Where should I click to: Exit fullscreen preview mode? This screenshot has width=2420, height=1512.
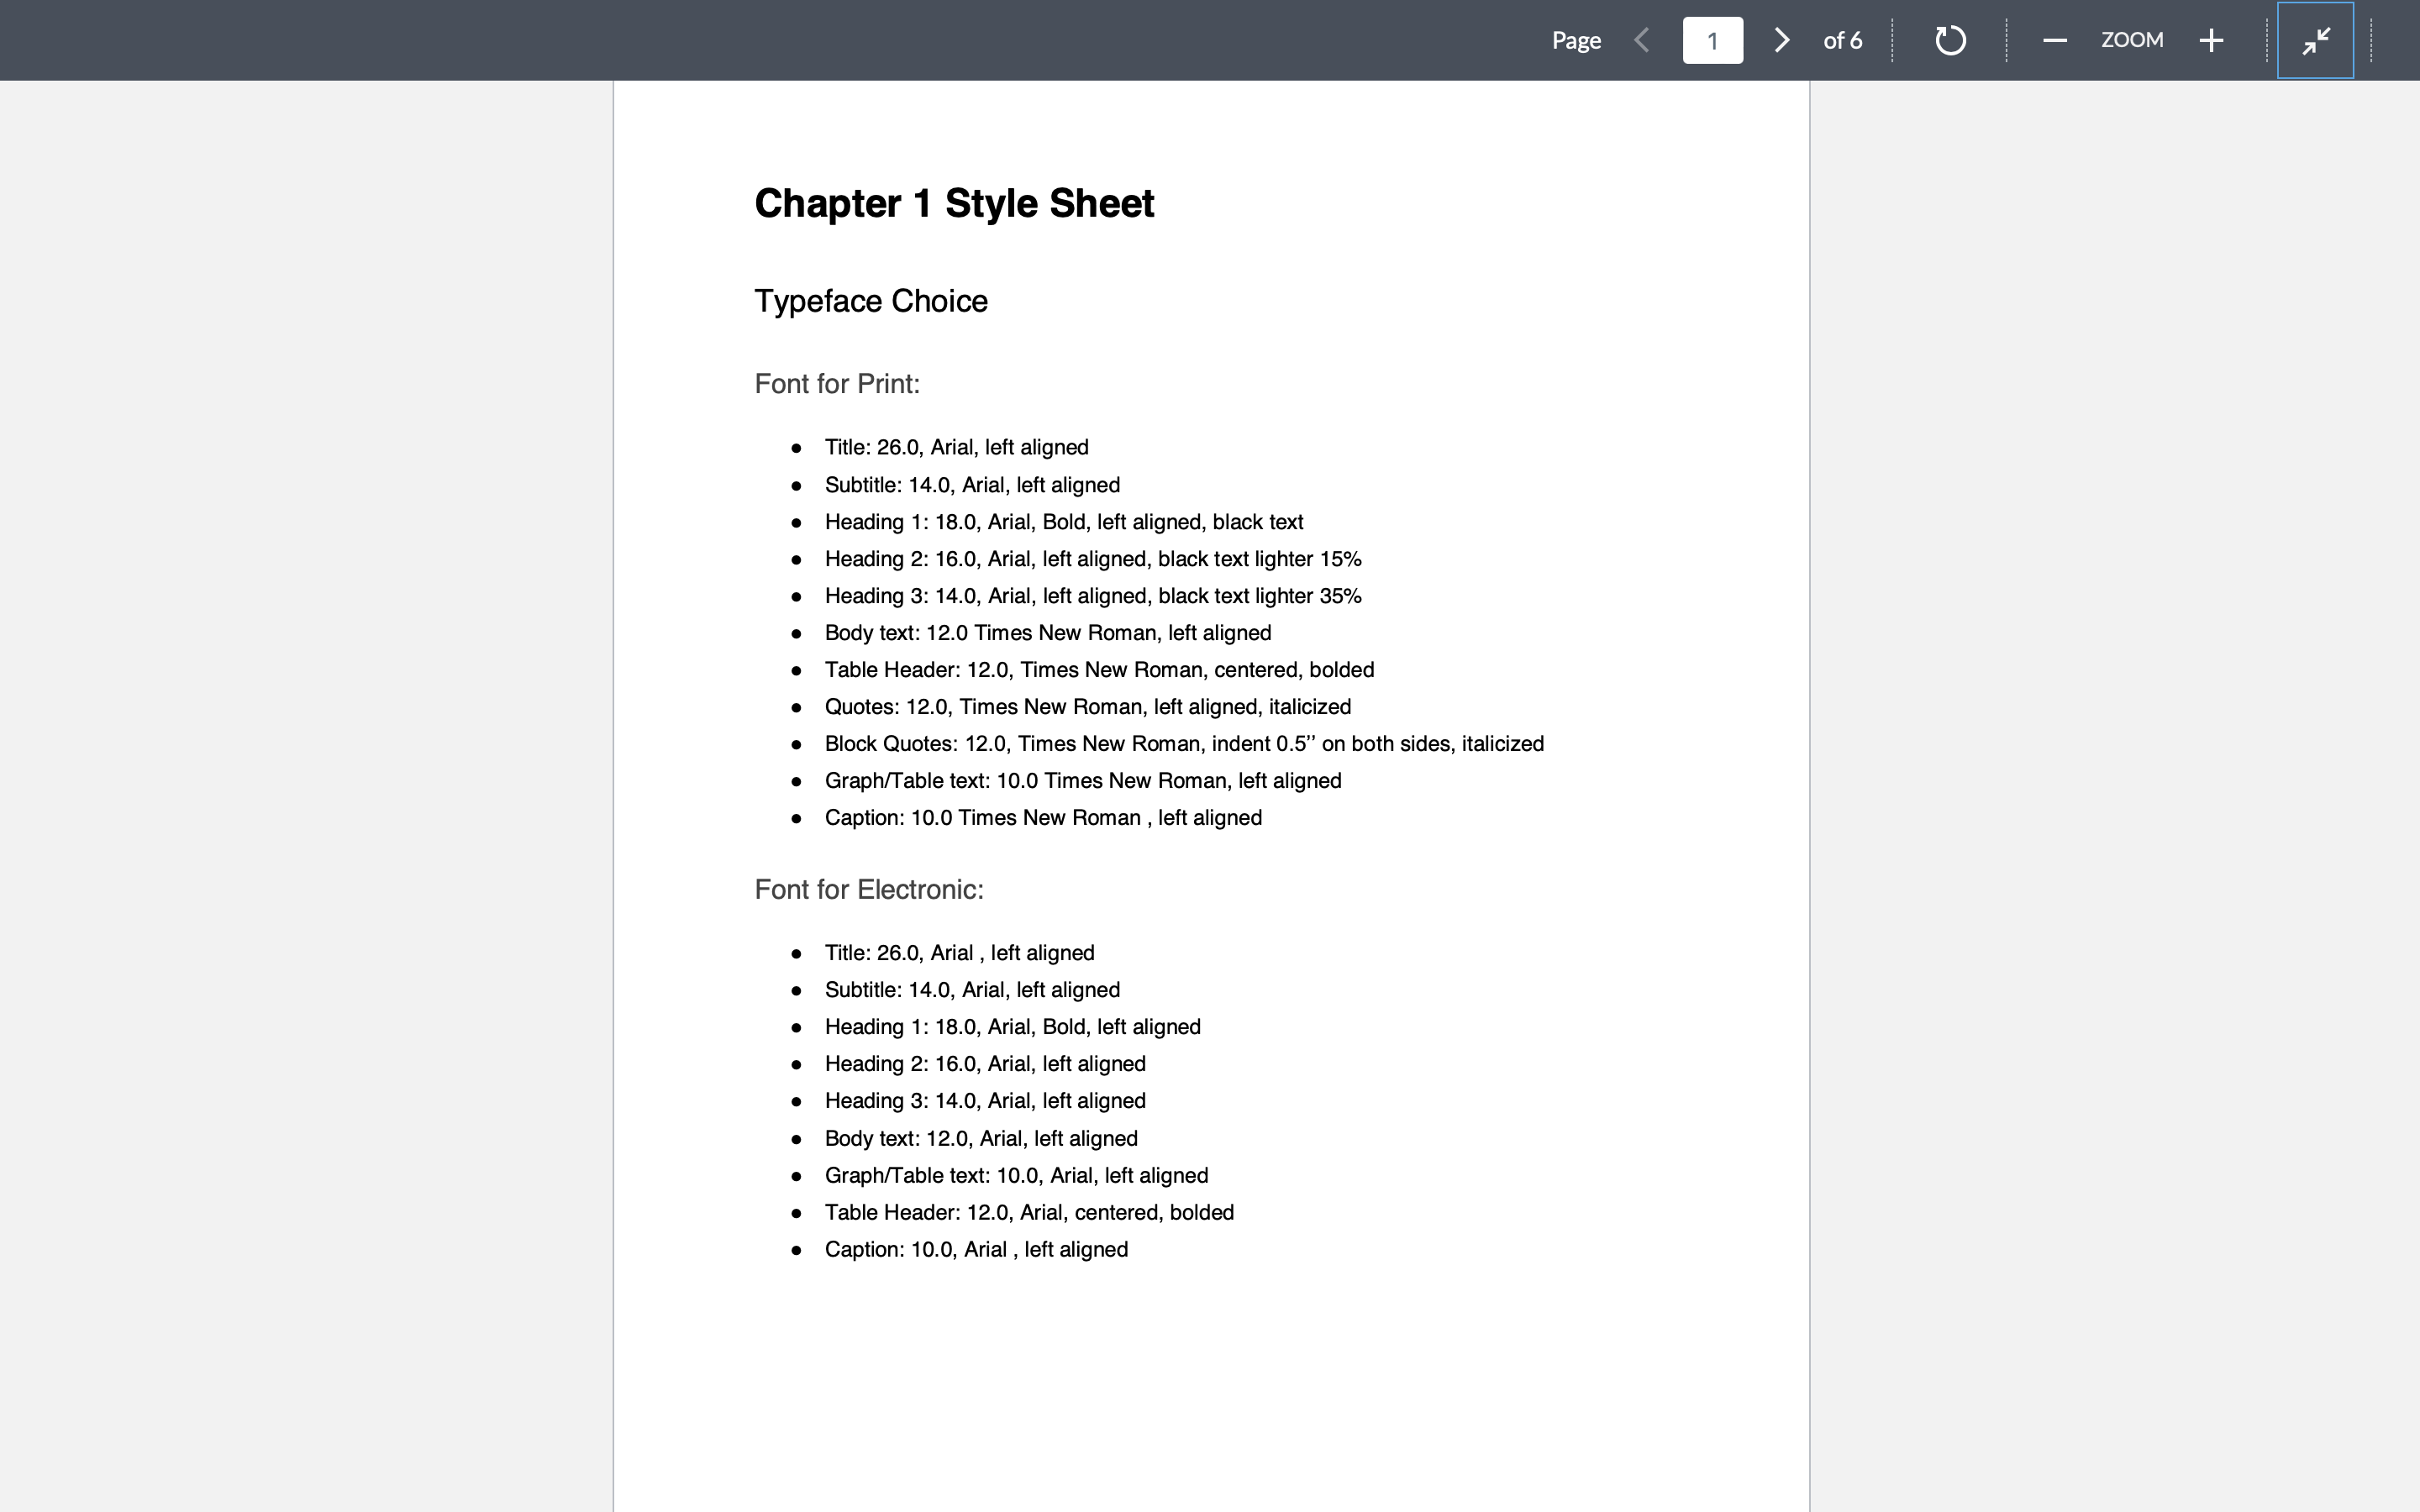click(x=2315, y=41)
